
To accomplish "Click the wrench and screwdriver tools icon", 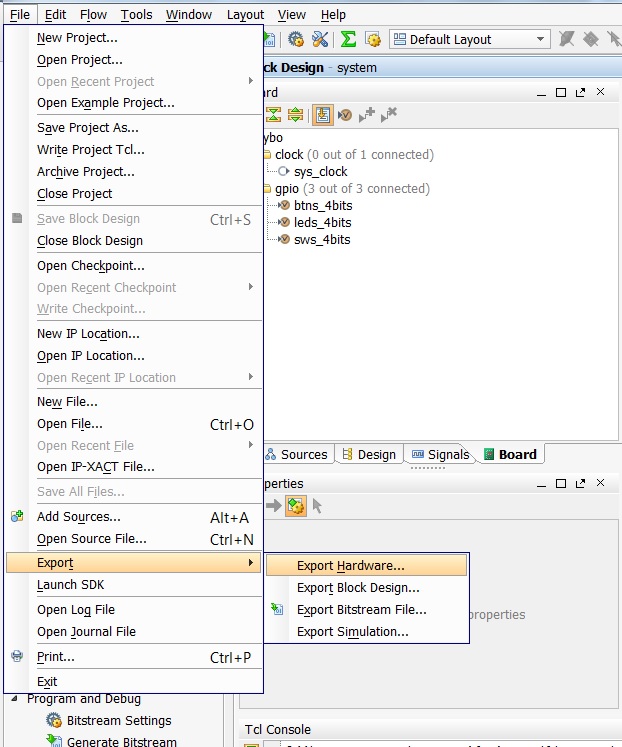I will [320, 39].
